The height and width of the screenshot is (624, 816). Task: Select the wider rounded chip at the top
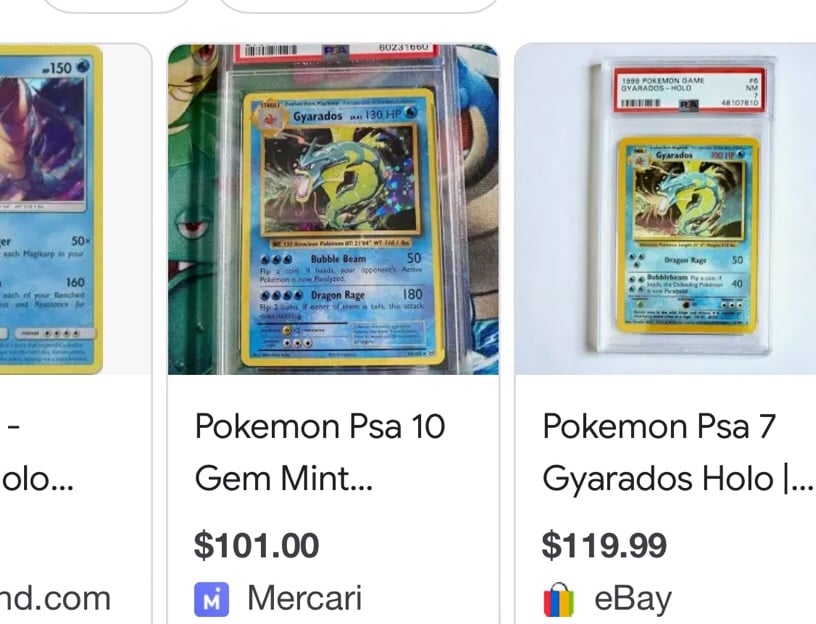358,4
